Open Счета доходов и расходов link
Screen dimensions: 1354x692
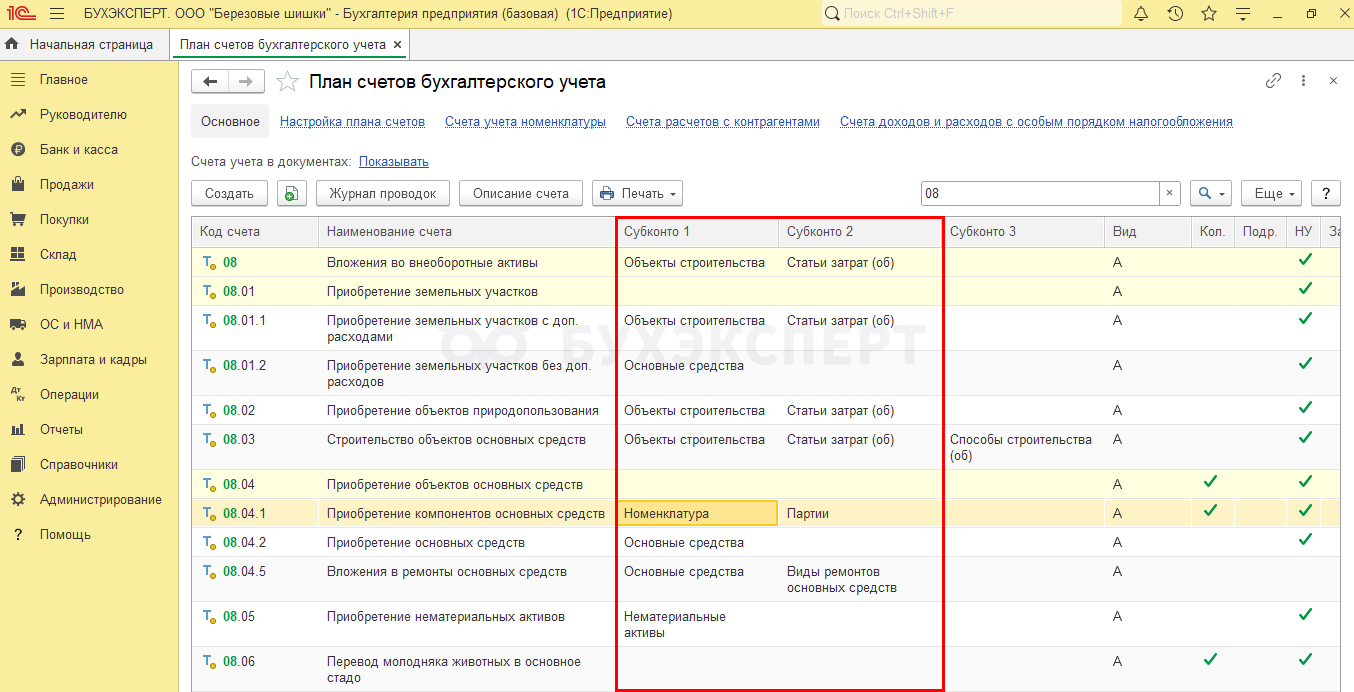[1036, 122]
